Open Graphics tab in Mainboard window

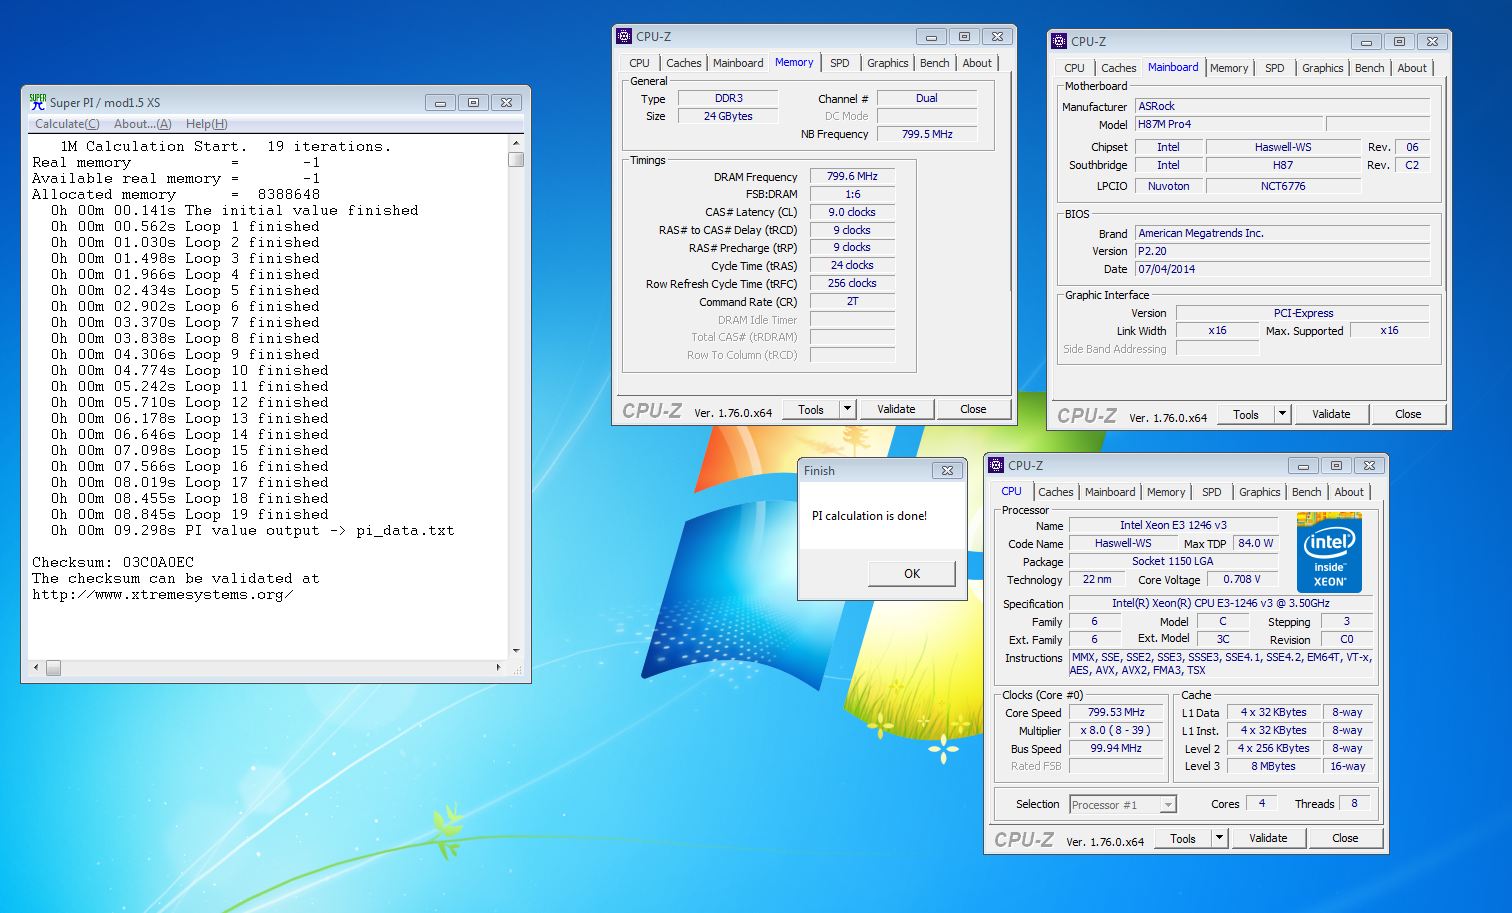[1323, 68]
